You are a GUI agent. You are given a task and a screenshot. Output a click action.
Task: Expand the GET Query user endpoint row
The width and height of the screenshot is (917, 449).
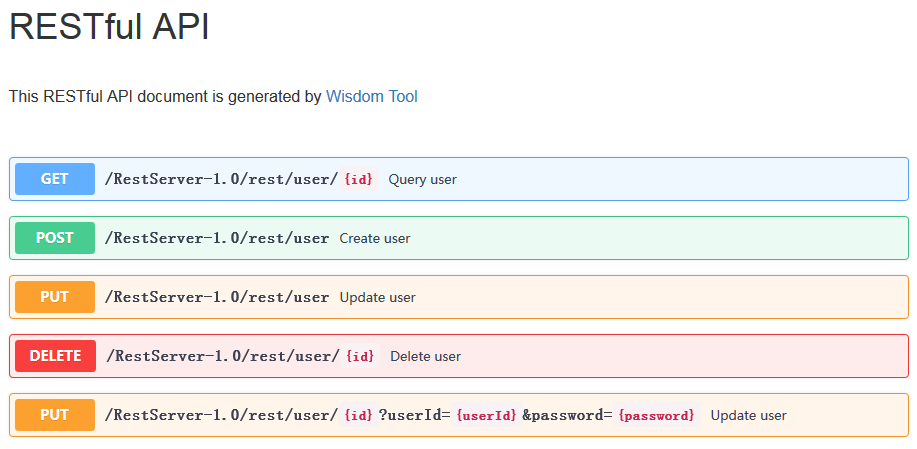click(459, 179)
